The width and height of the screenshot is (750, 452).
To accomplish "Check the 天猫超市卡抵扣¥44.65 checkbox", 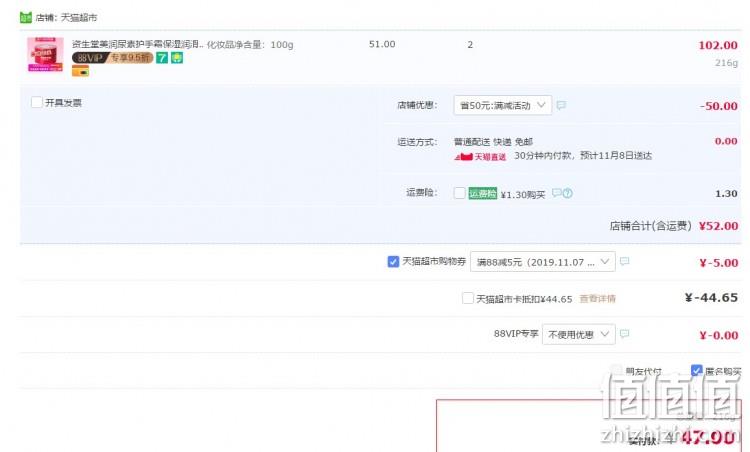I will (468, 298).
